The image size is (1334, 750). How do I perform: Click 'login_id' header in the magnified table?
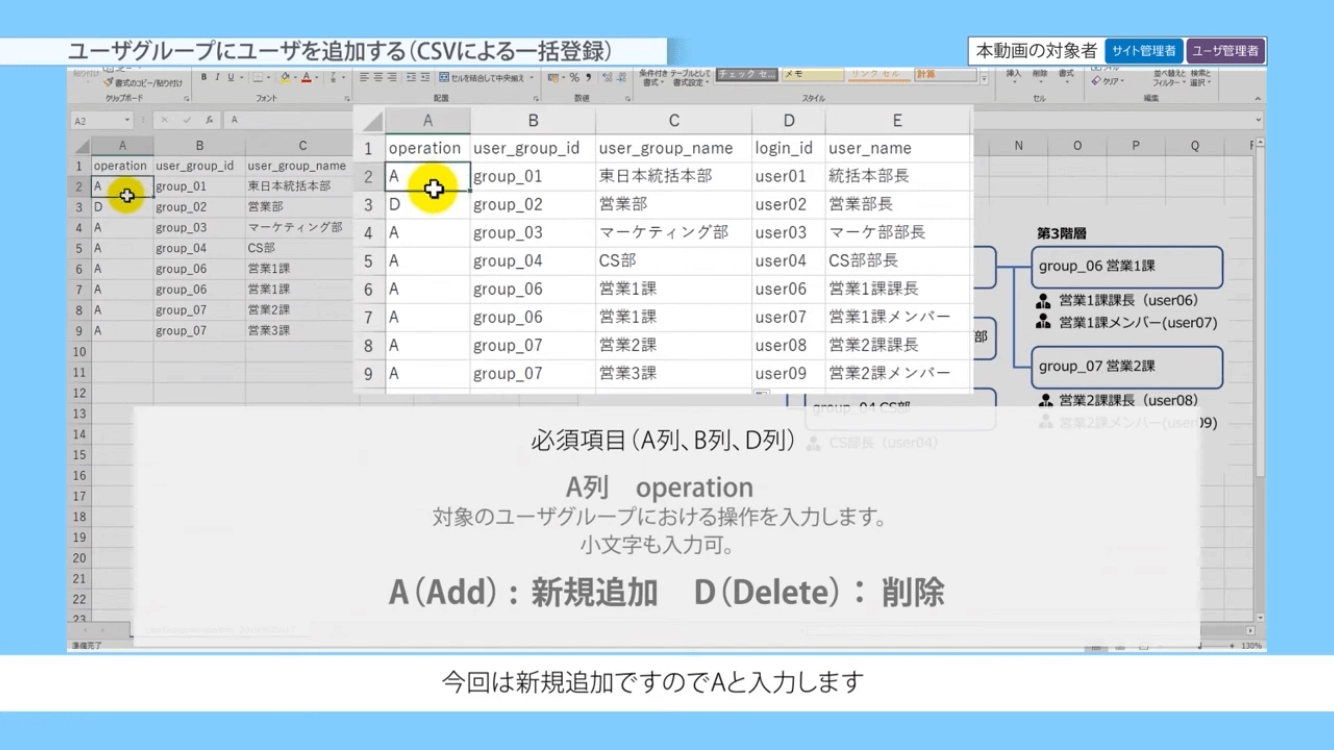(x=783, y=148)
